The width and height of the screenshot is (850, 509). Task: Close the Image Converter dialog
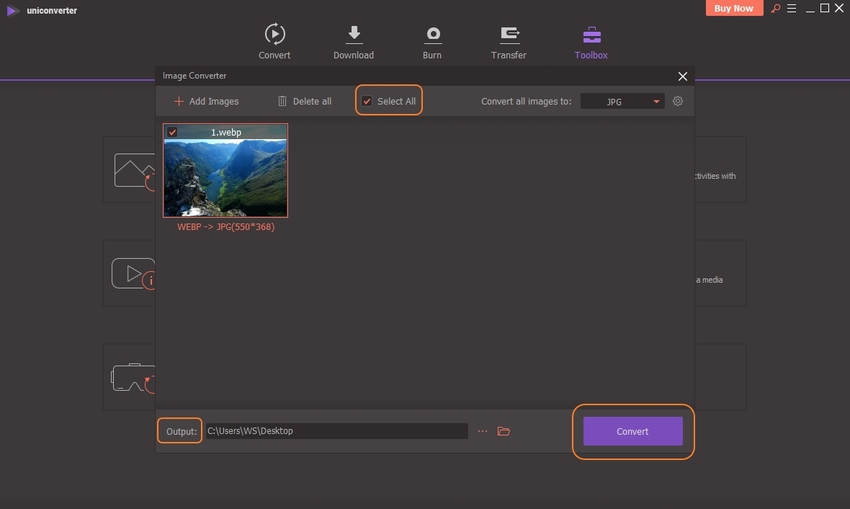click(x=683, y=76)
